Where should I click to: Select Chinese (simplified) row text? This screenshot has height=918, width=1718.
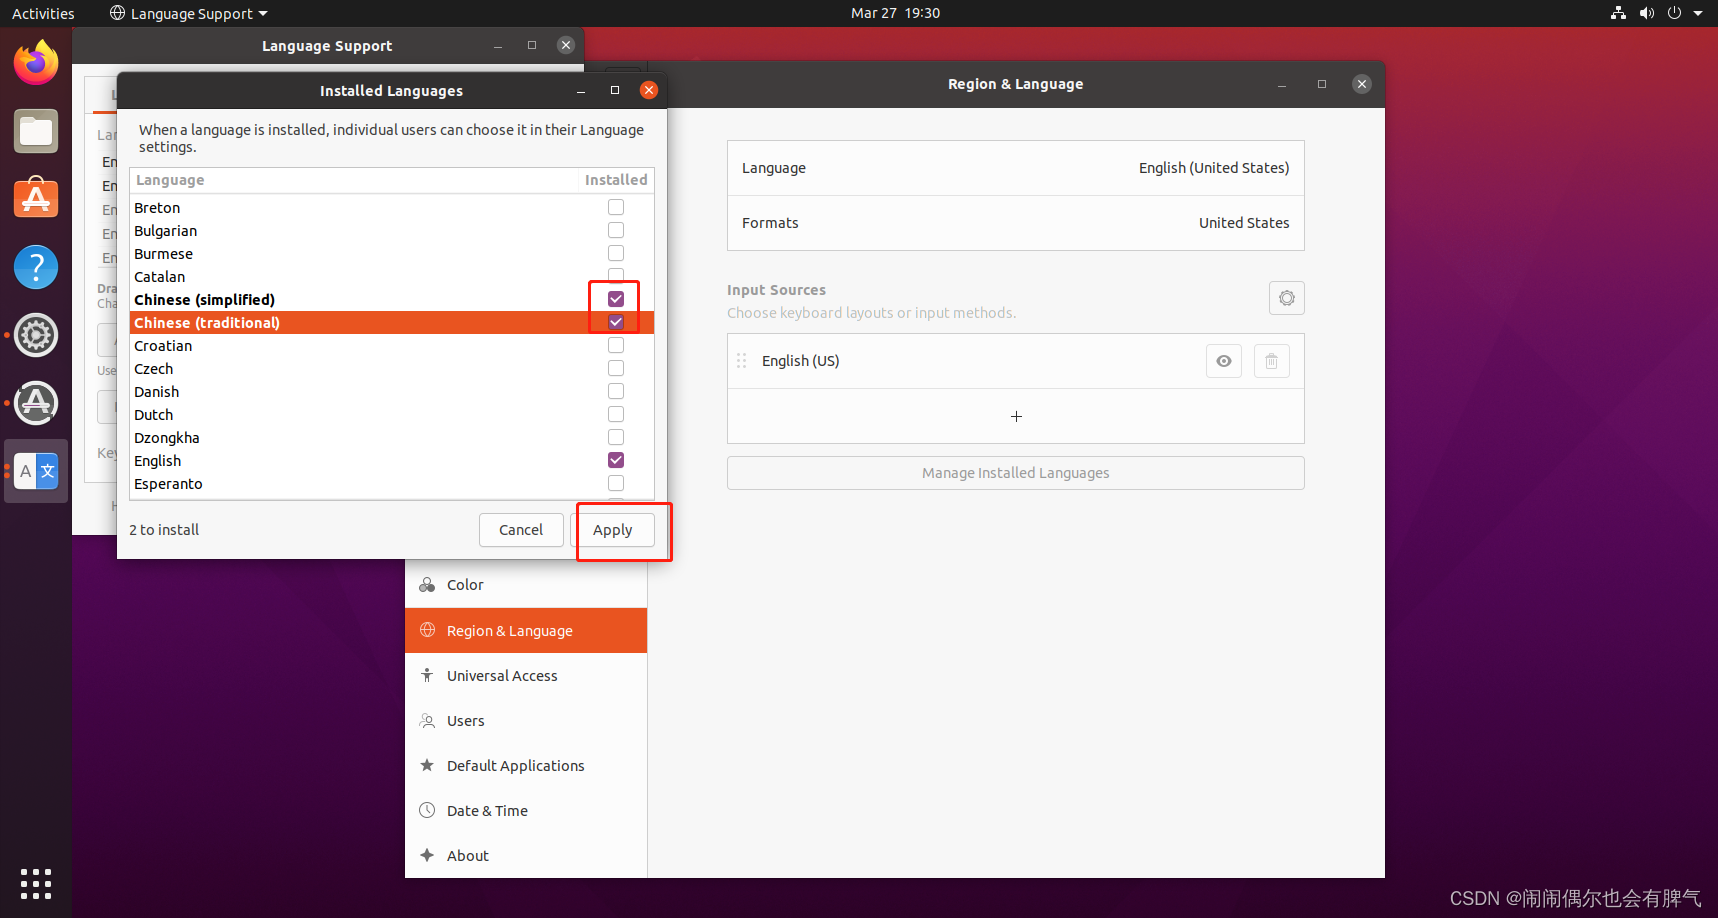[204, 300]
